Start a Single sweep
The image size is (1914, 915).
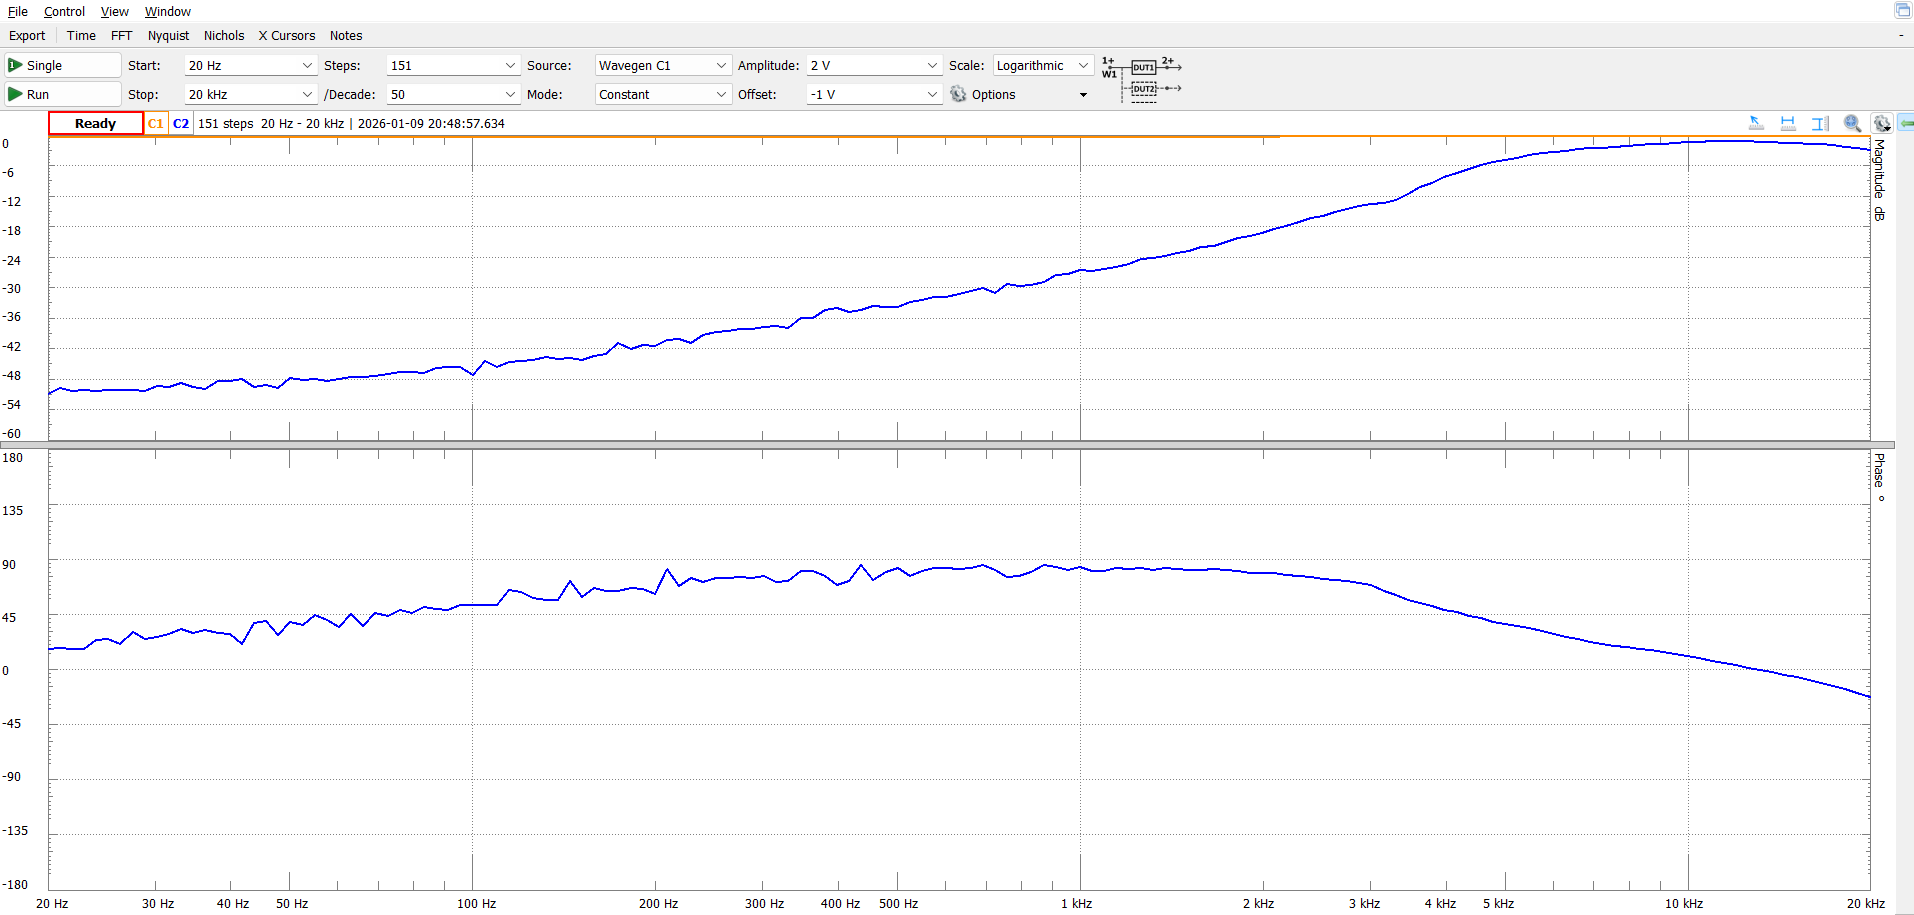pos(62,66)
